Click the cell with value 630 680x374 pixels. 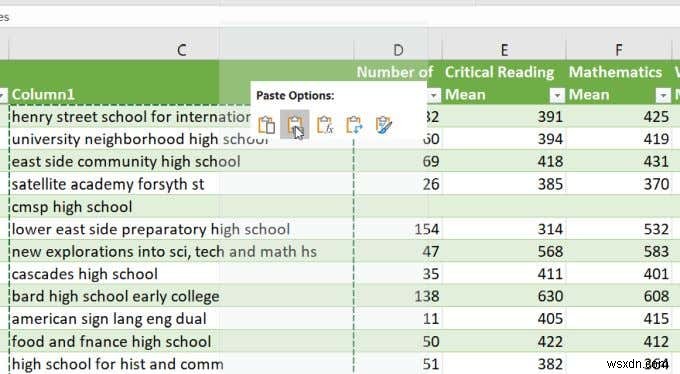tap(504, 296)
